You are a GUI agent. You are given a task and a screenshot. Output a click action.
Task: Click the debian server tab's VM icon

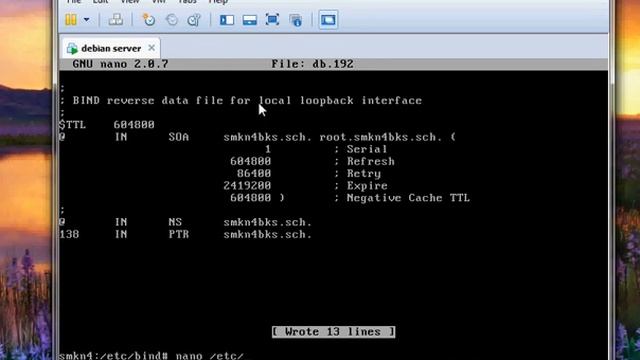[72, 49]
